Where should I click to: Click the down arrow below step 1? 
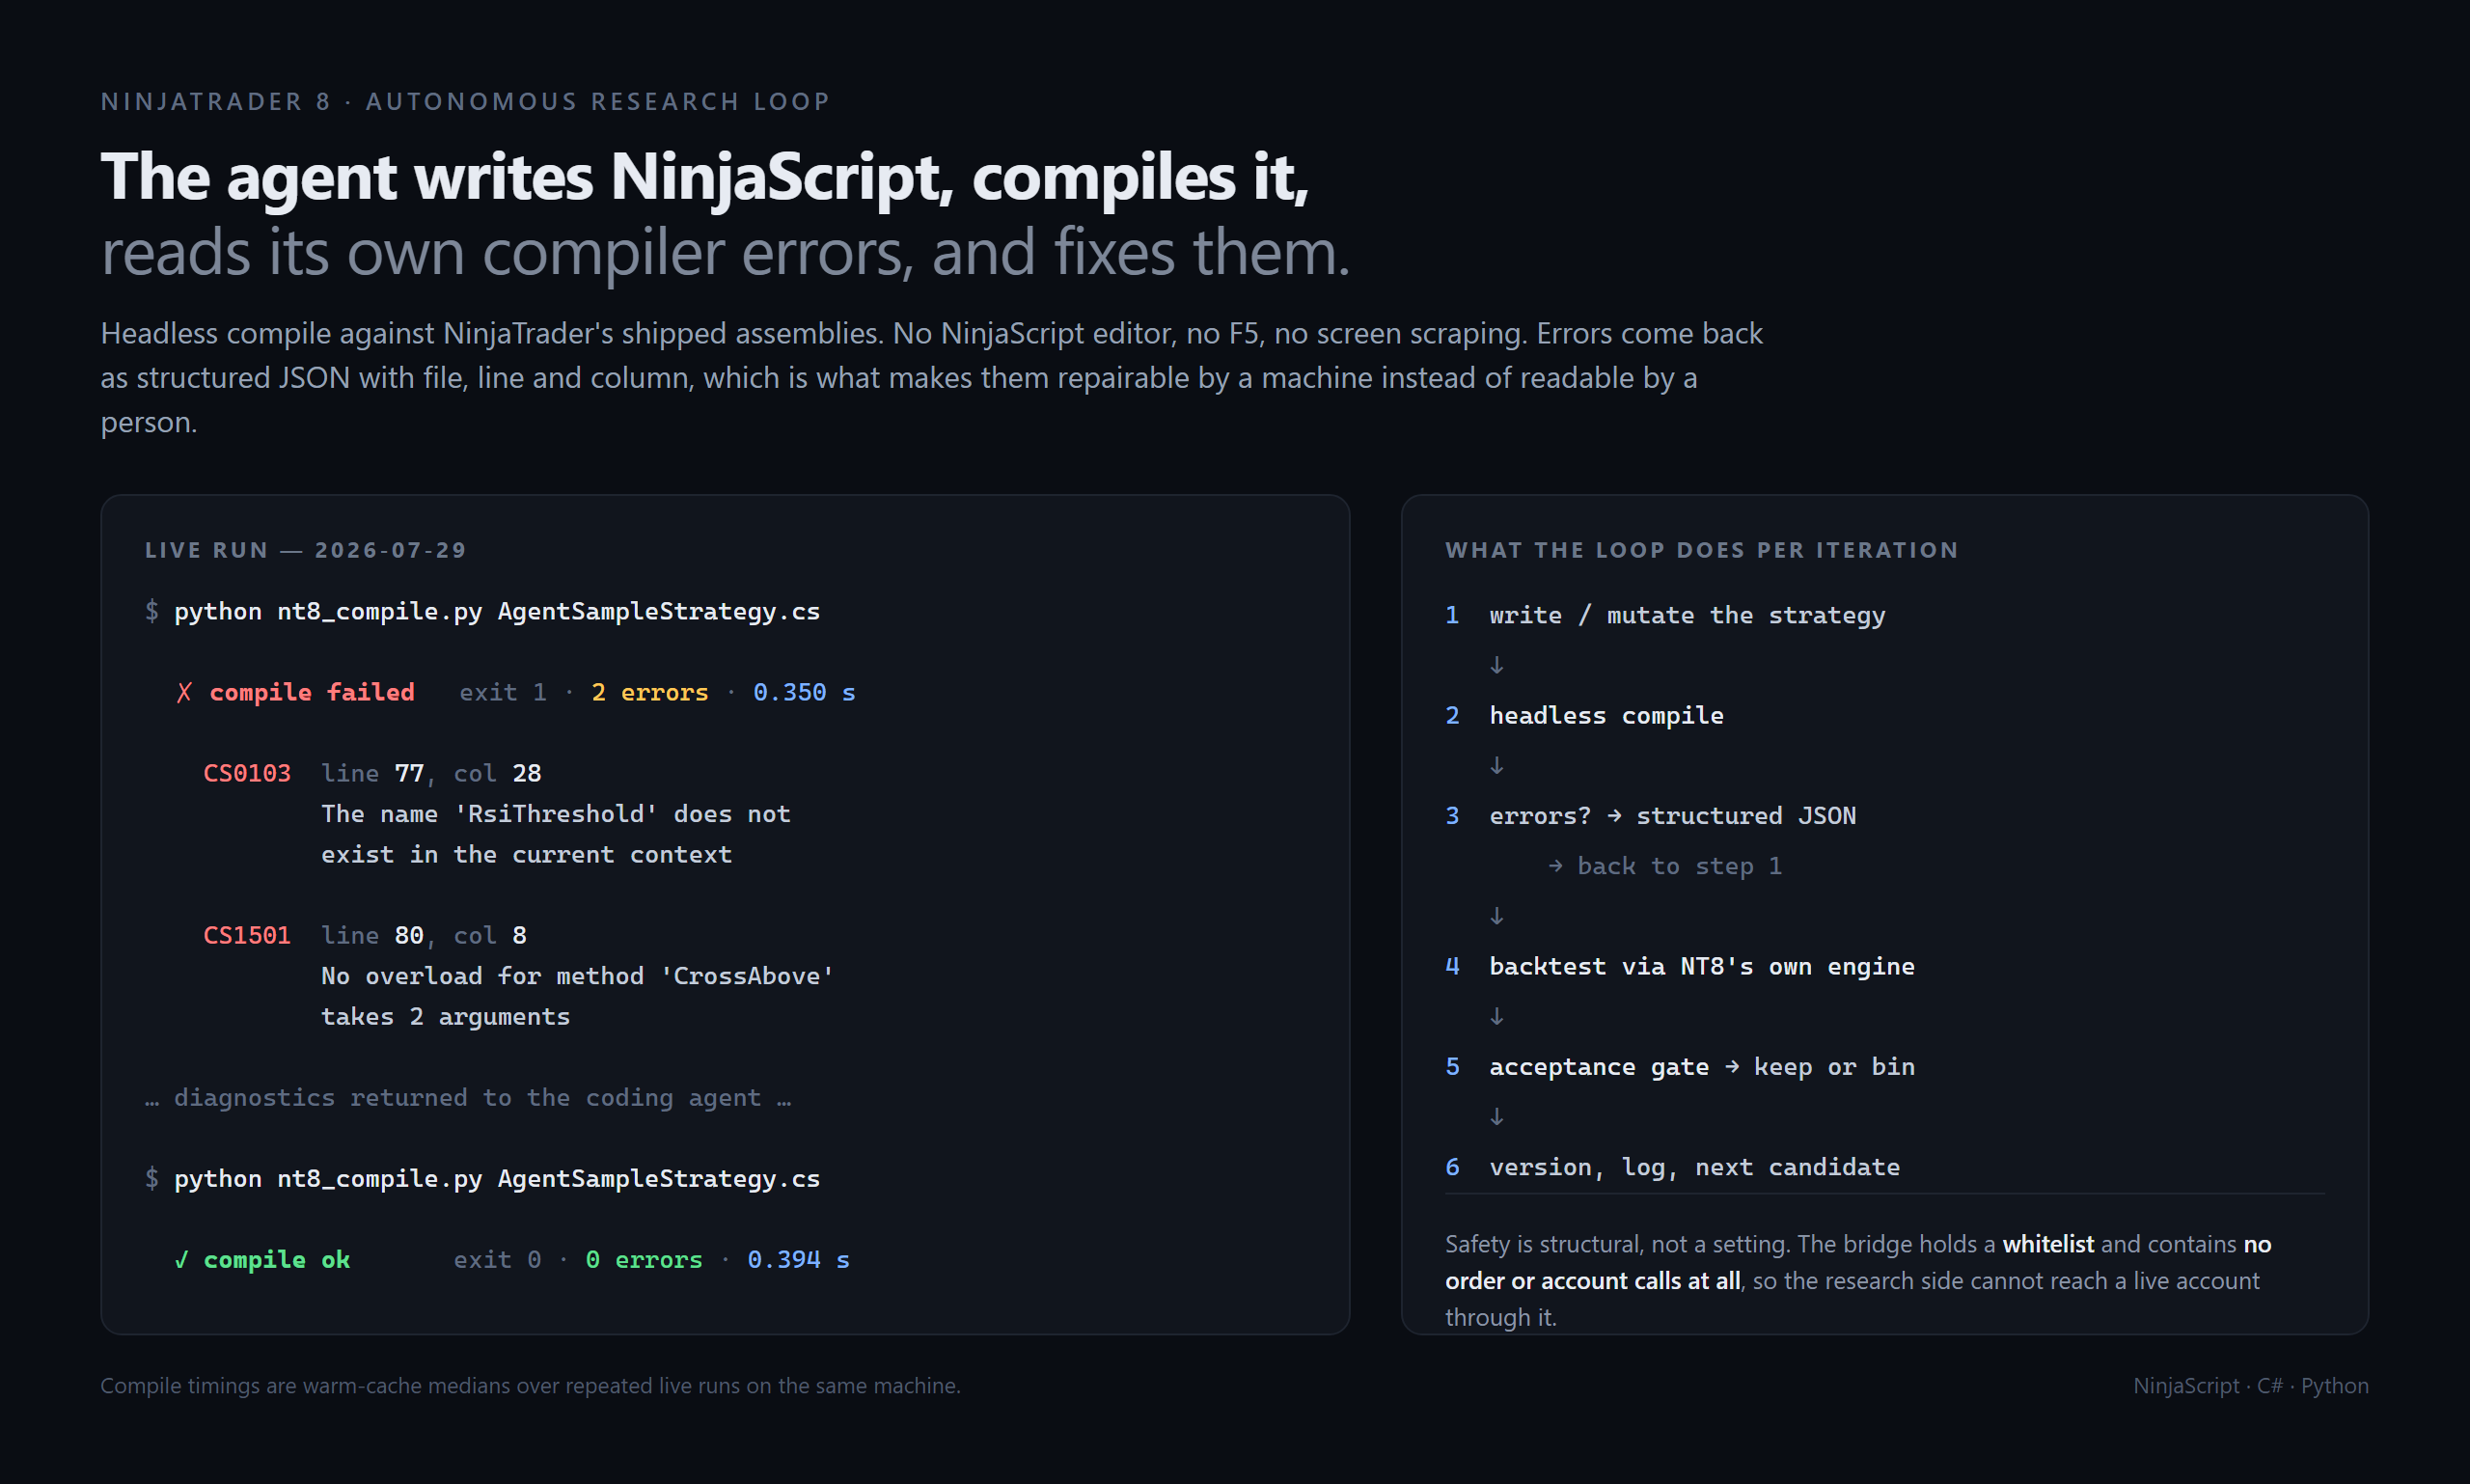[1497, 665]
